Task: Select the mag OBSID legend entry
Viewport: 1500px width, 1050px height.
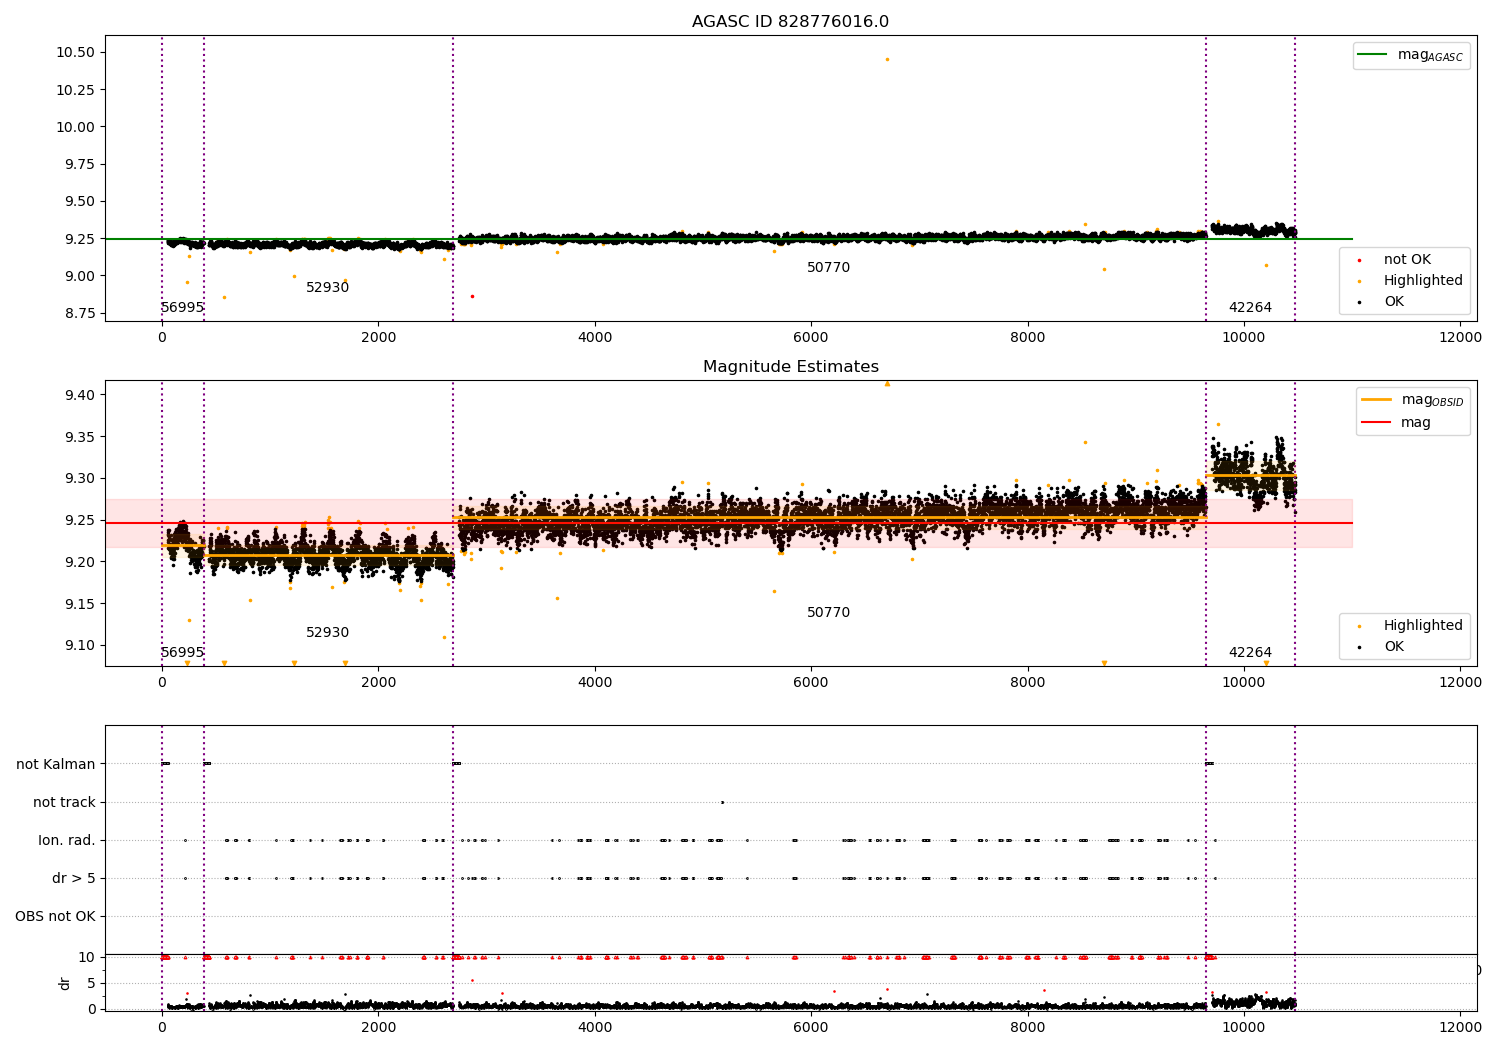Action: pos(1412,400)
